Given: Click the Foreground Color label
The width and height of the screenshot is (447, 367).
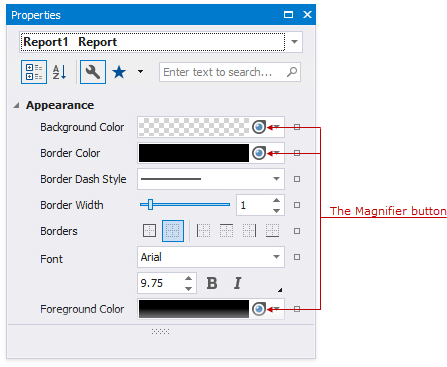Looking at the screenshot, I should coord(82,309).
